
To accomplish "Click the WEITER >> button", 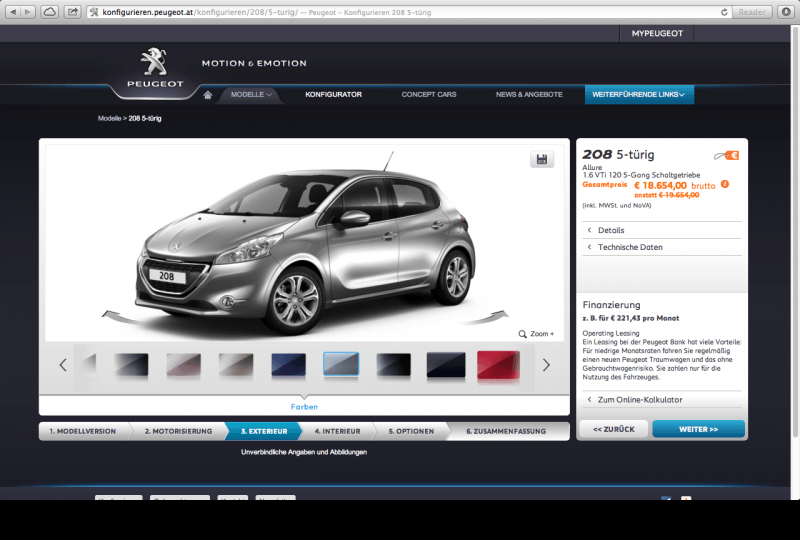I will (698, 429).
